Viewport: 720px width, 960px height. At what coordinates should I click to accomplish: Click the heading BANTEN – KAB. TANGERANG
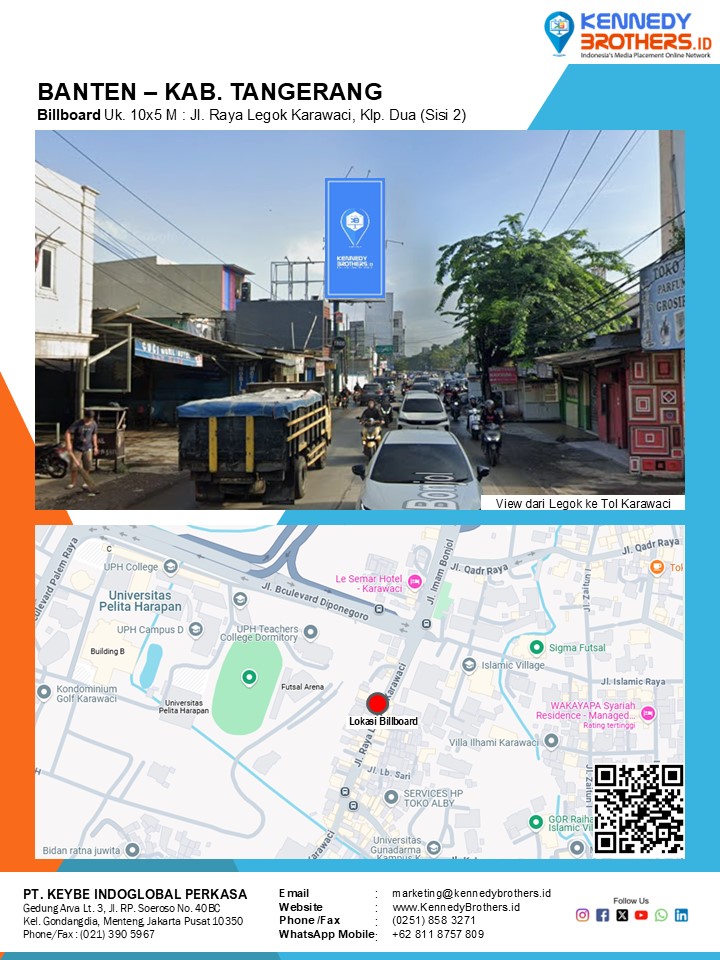click(210, 92)
